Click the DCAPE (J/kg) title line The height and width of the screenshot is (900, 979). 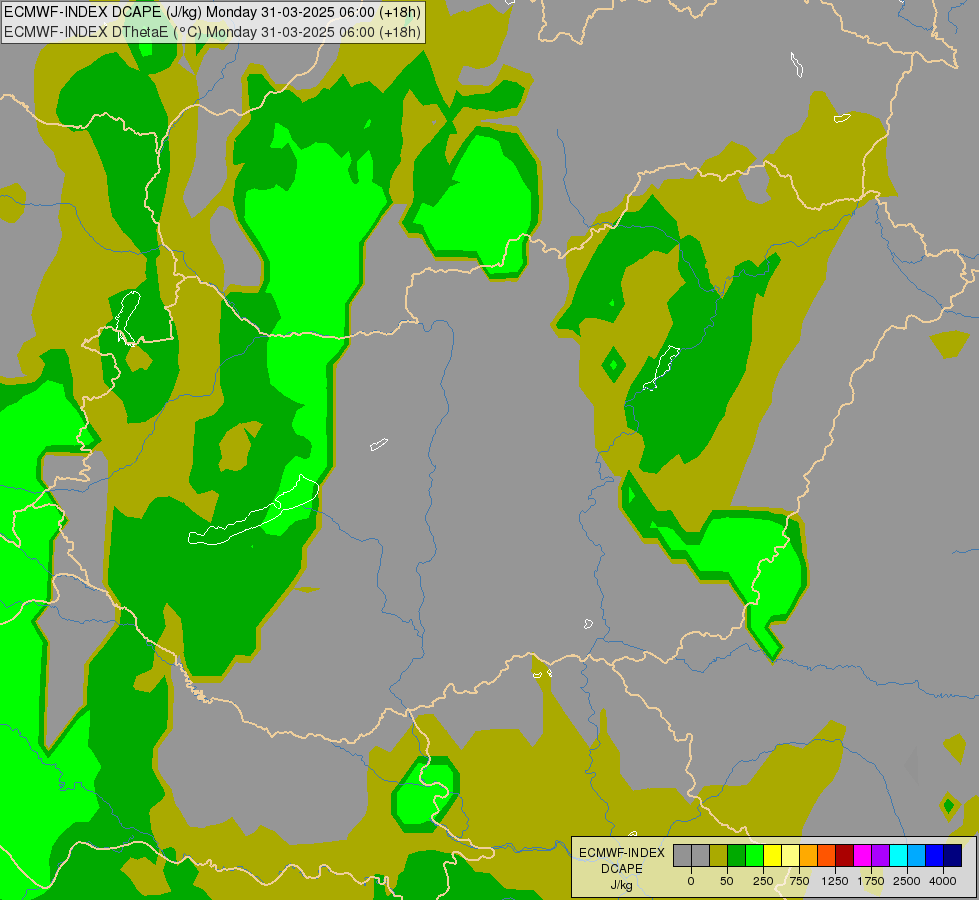pos(212,12)
